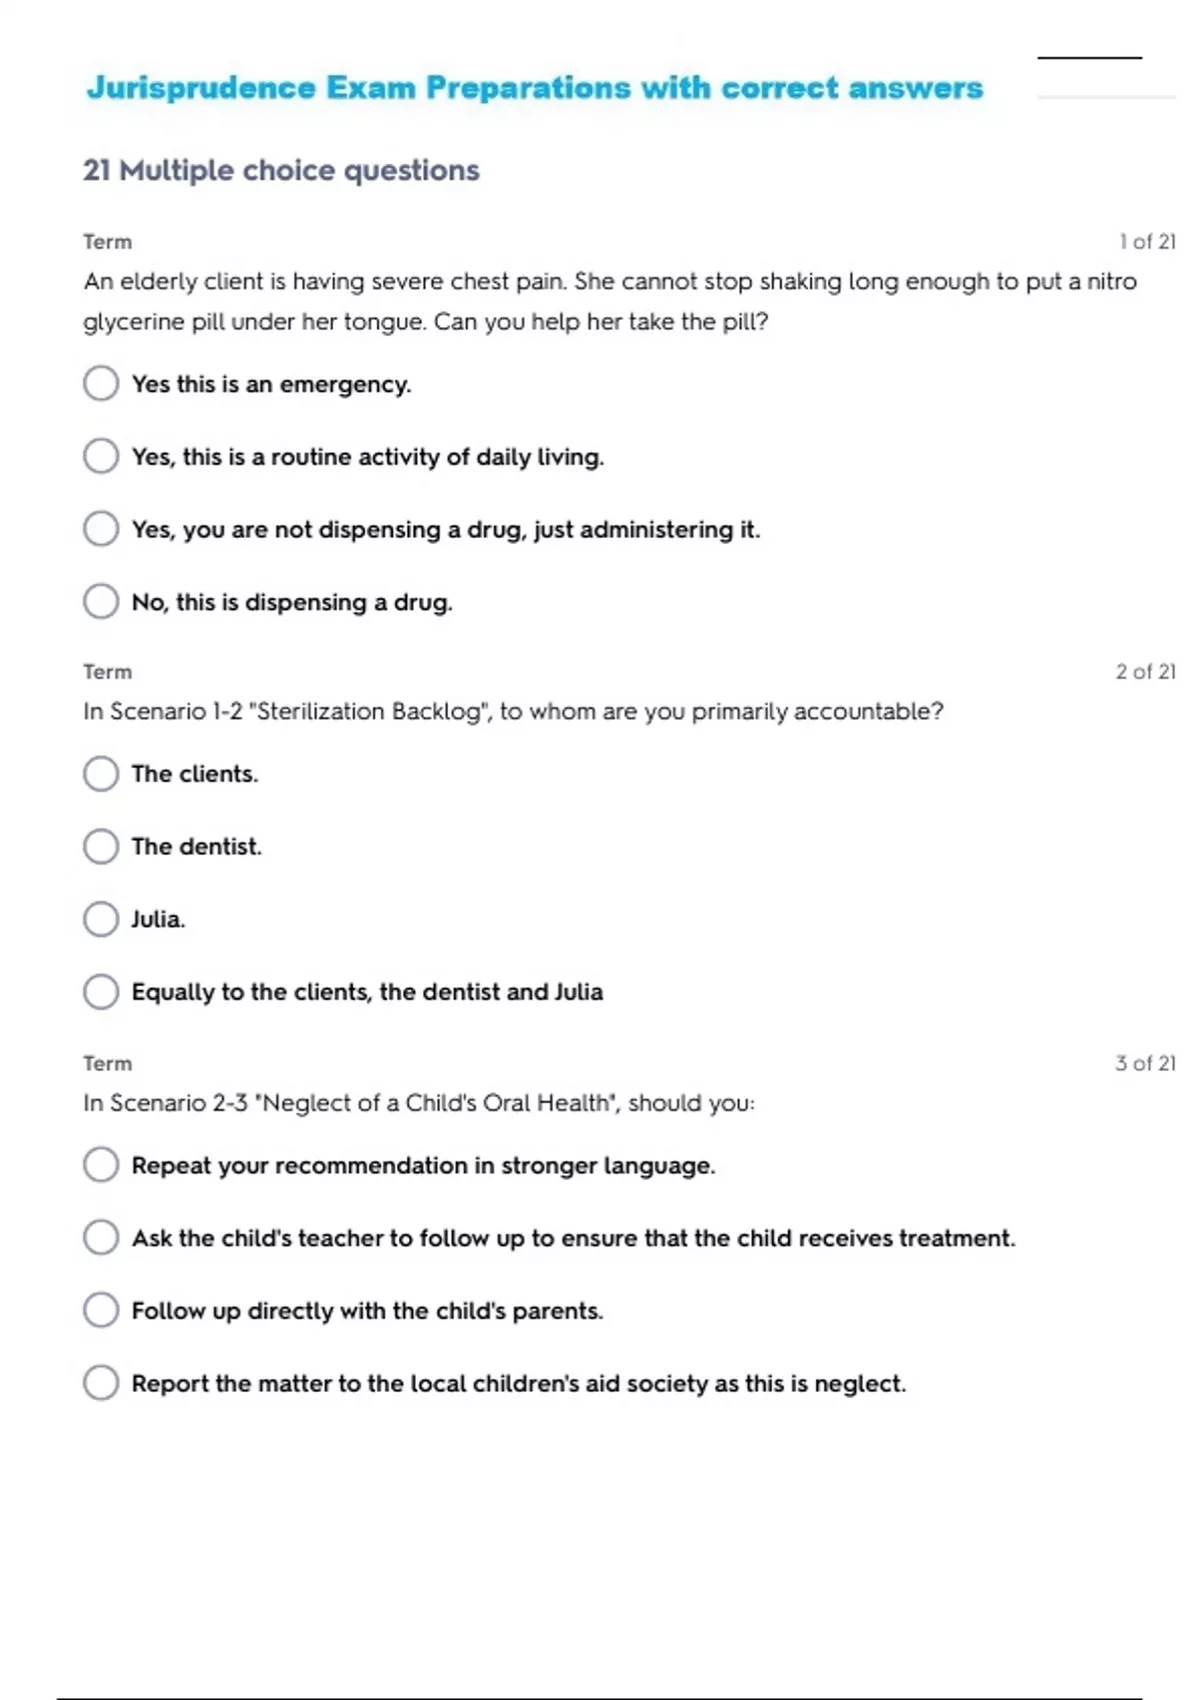Click the '2 of 21' question counter
Image resolution: width=1200 pixels, height=1700 pixels.
[x=1145, y=672]
